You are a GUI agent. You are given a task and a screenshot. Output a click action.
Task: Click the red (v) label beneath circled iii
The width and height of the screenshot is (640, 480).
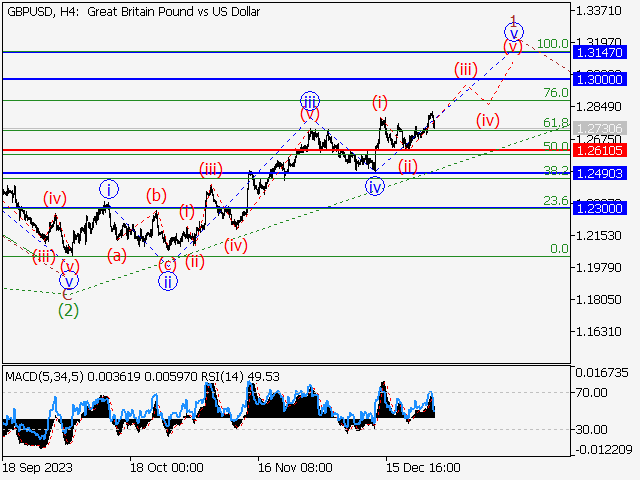pos(309,115)
